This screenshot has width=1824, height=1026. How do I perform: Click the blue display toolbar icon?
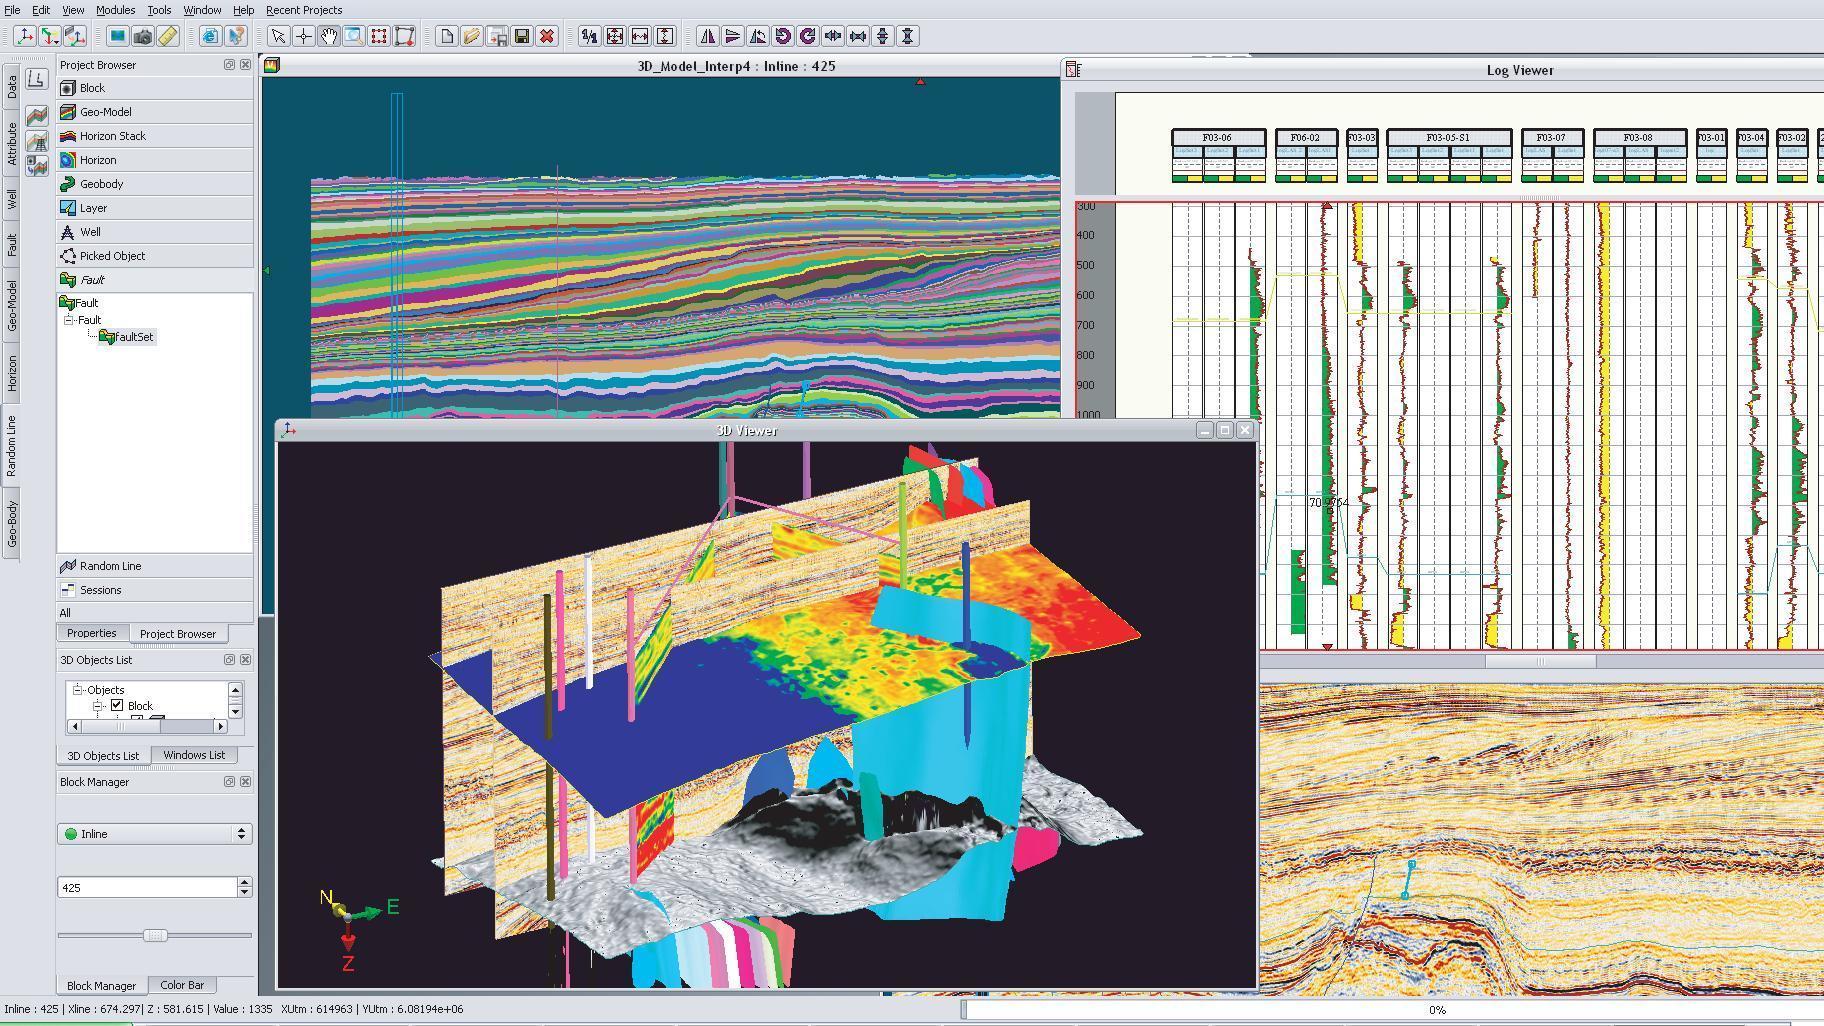pos(118,36)
